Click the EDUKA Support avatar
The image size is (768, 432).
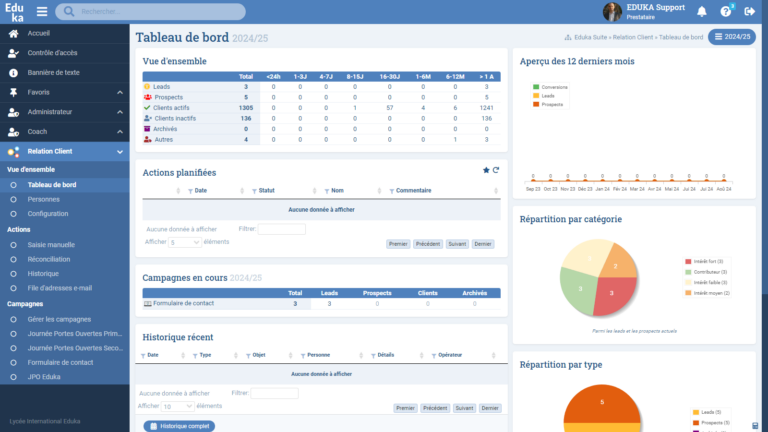(612, 12)
